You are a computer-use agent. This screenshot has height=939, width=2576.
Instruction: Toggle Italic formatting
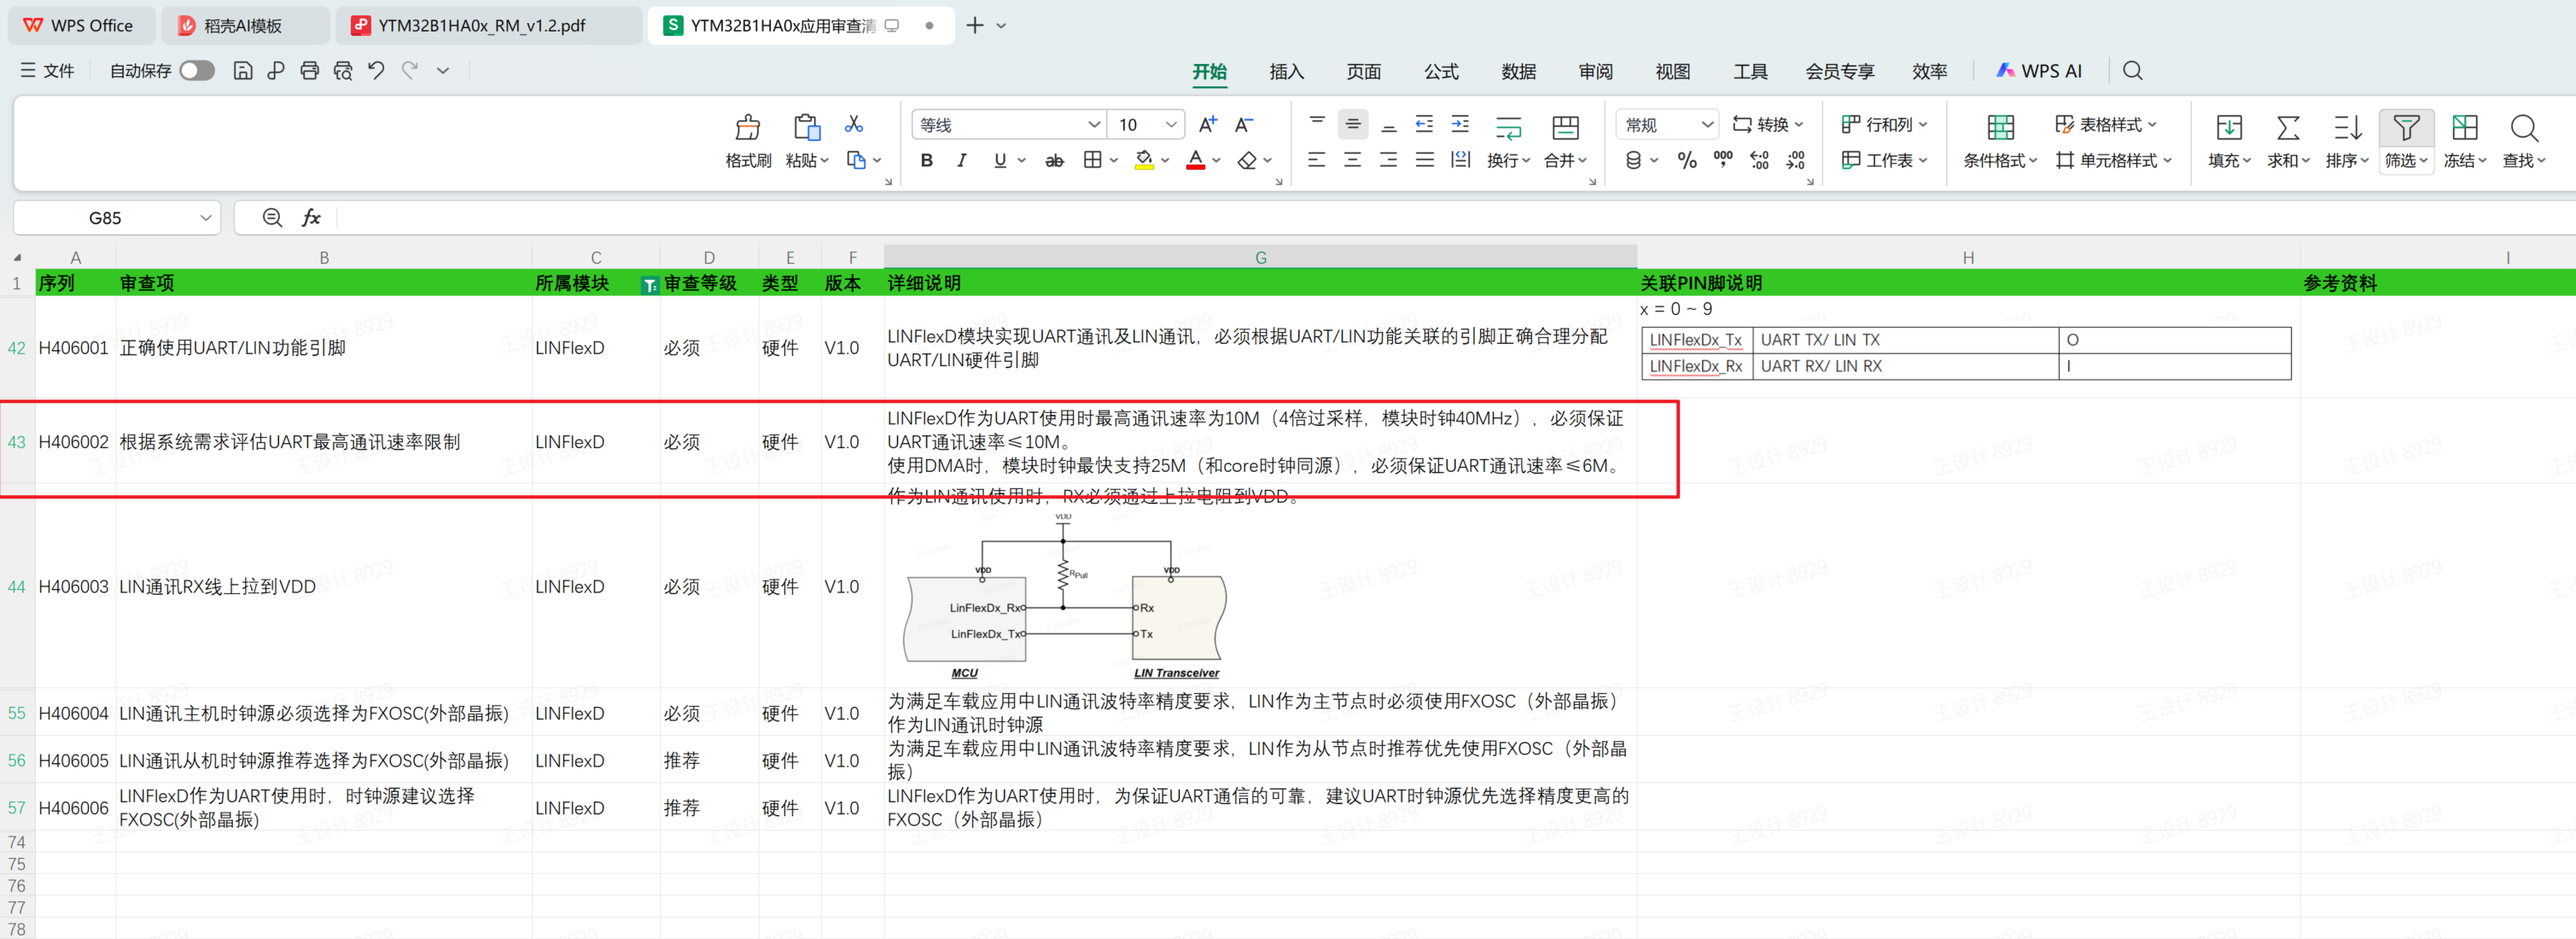click(961, 160)
